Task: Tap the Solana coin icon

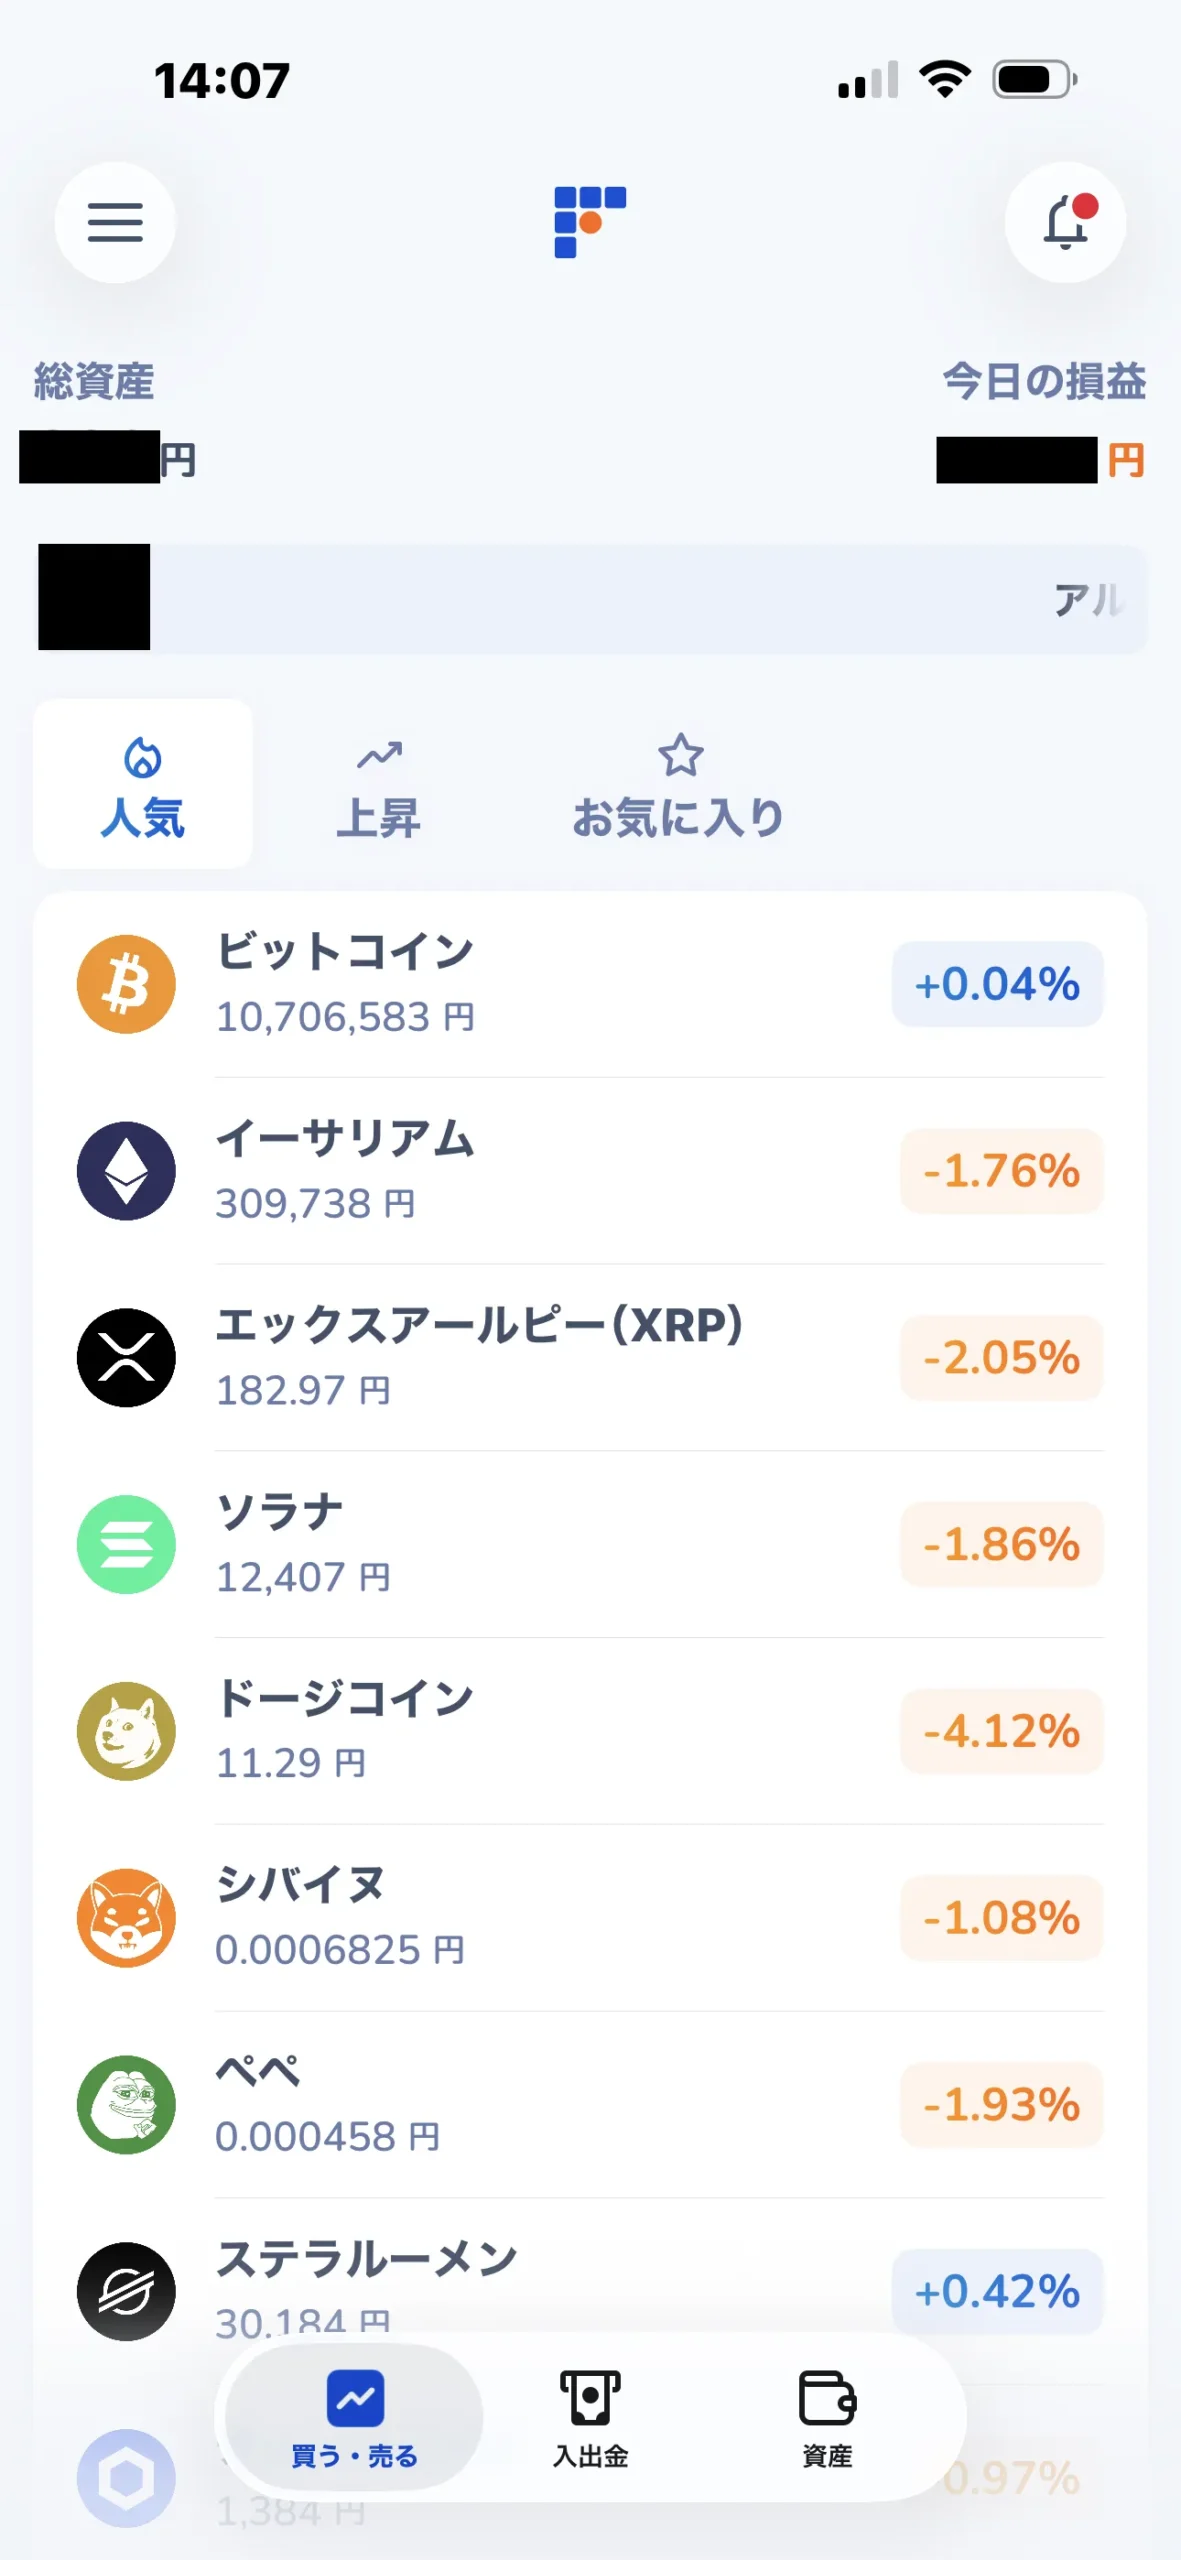Action: pyautogui.click(x=126, y=1545)
